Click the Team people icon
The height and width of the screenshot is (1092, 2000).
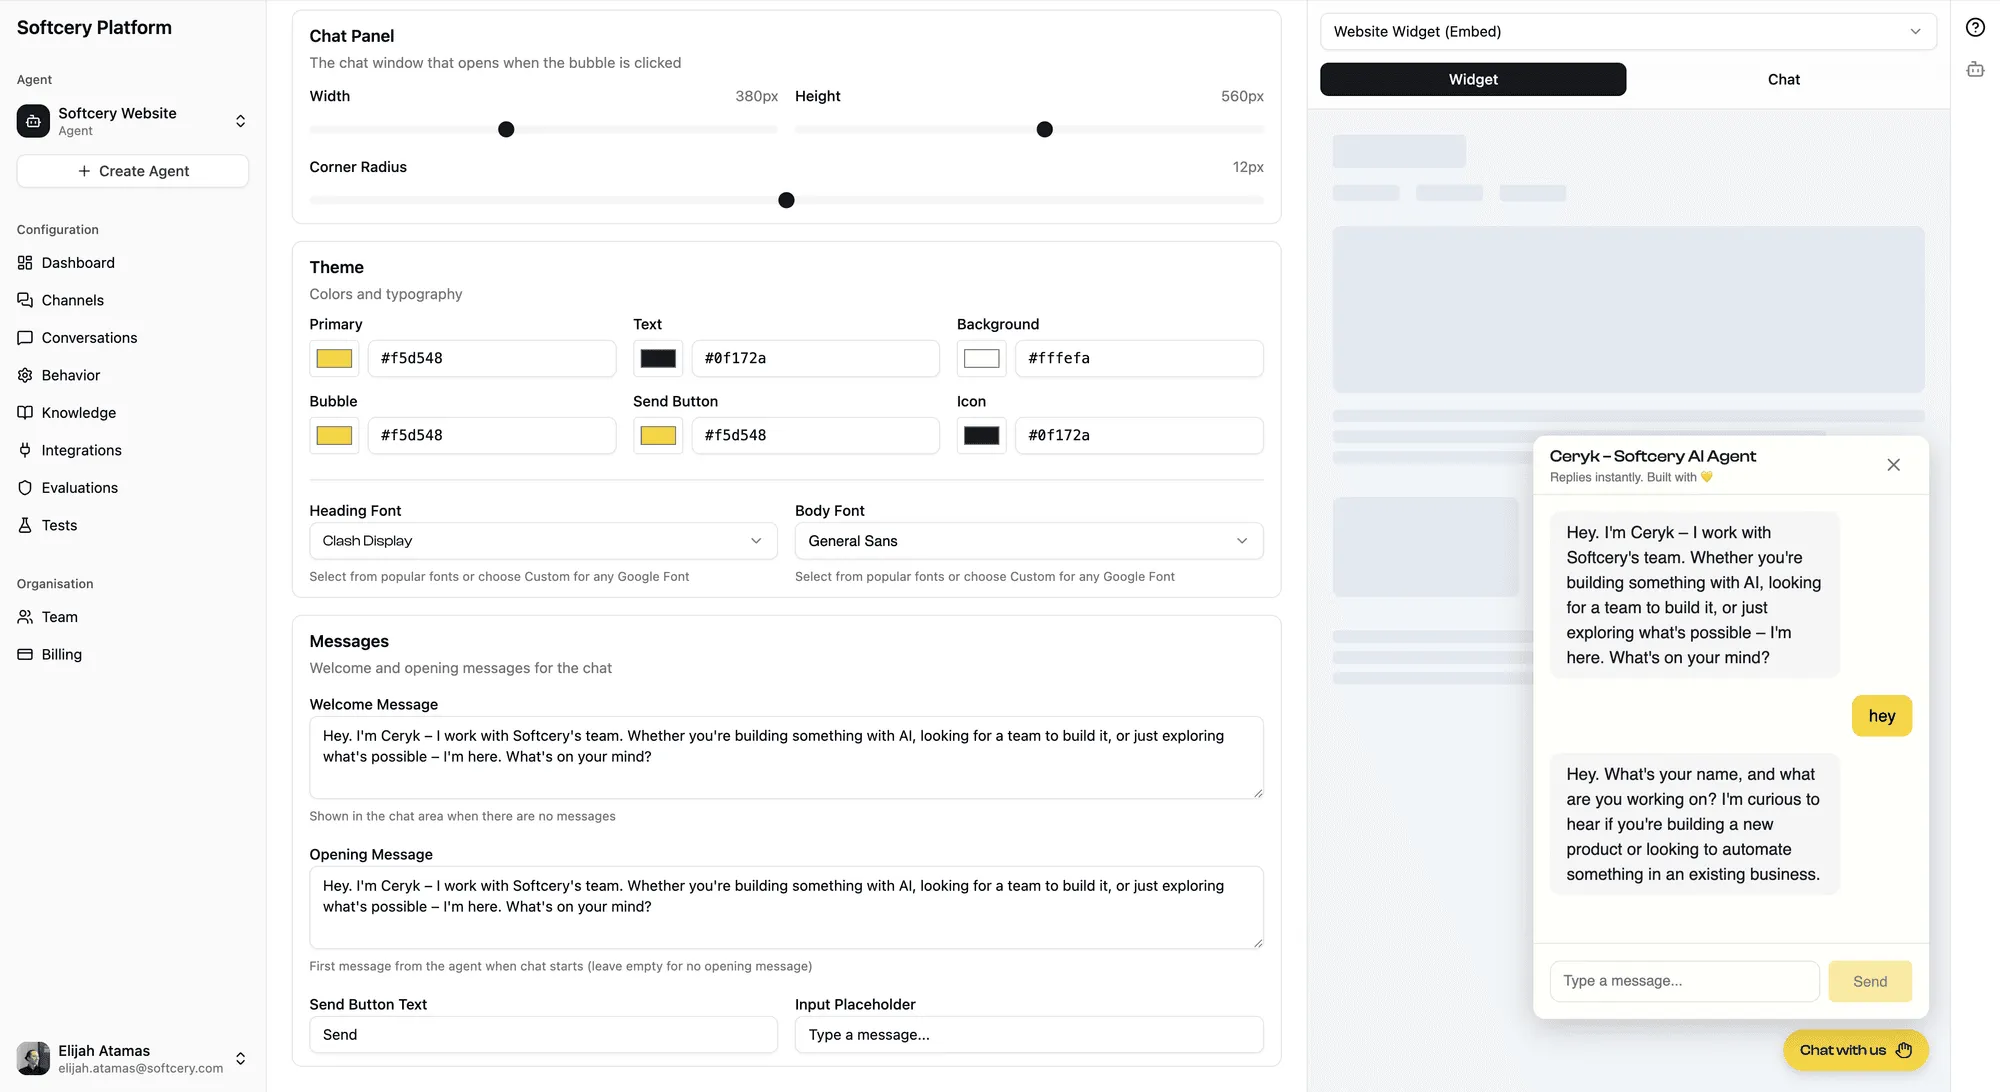(x=25, y=617)
